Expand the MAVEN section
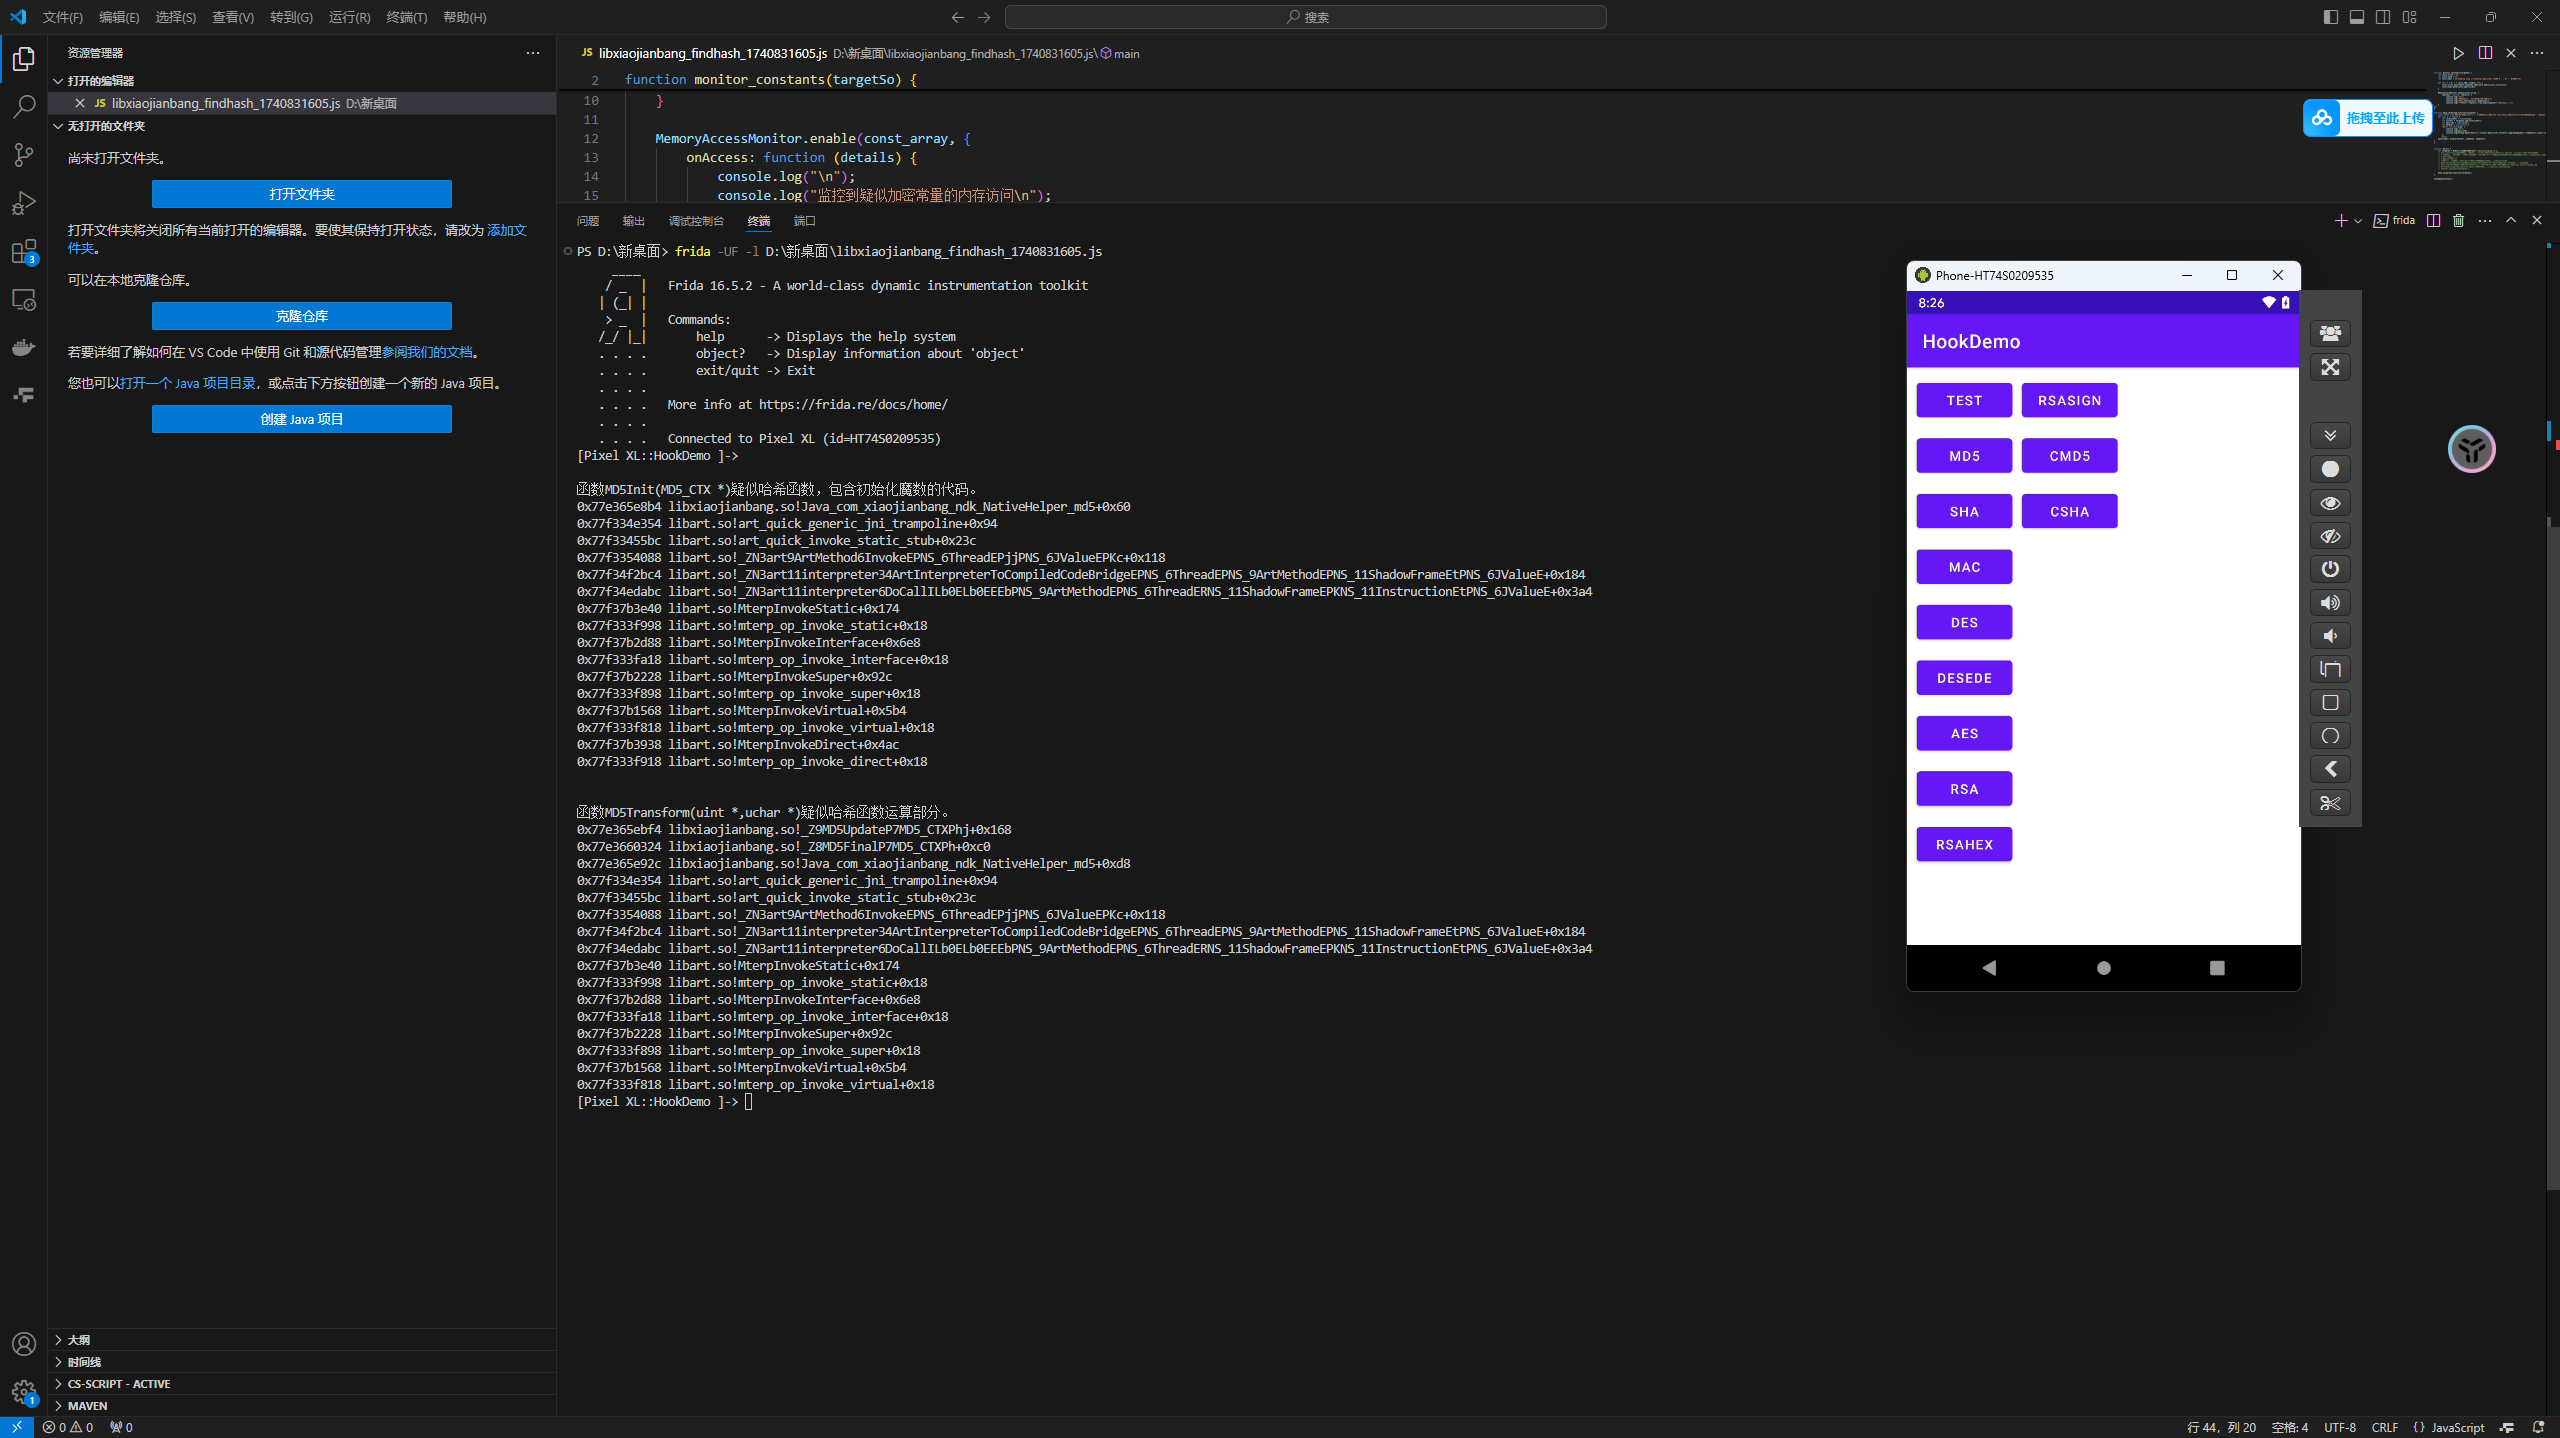Screen dimensions: 2560x1438 coord(87,1406)
